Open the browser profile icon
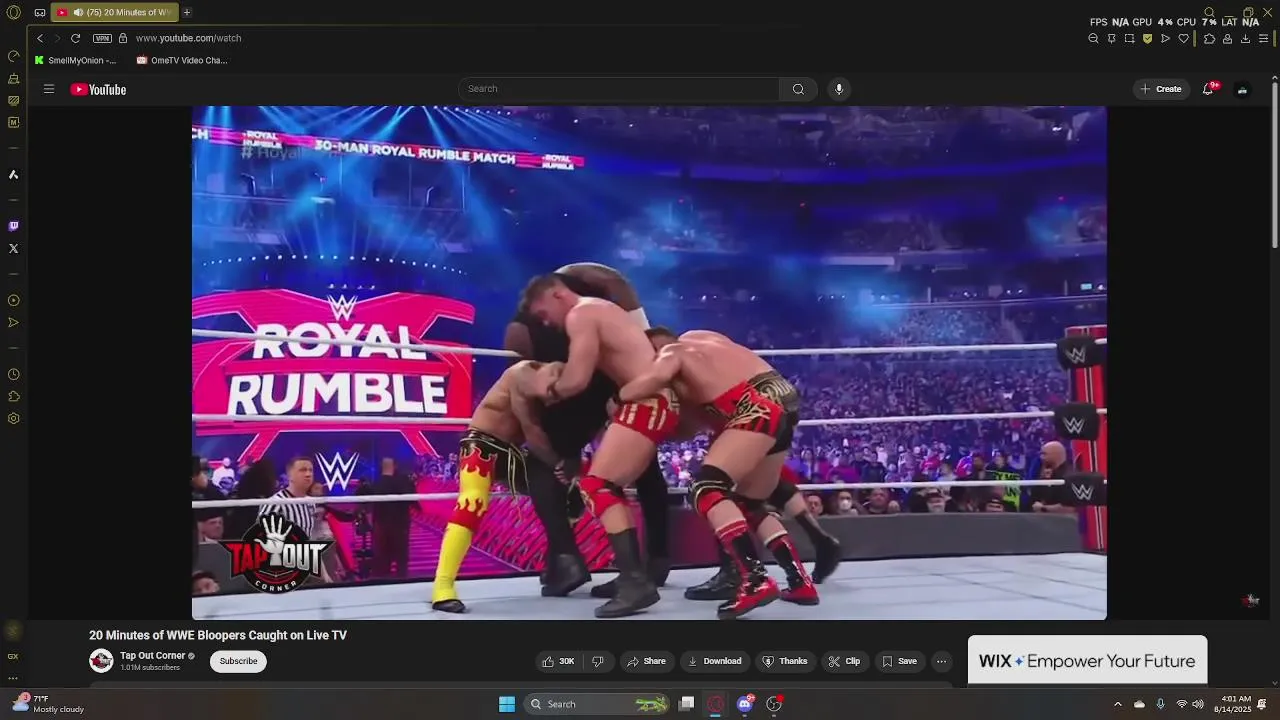The image size is (1280, 720). pyautogui.click(x=1227, y=38)
